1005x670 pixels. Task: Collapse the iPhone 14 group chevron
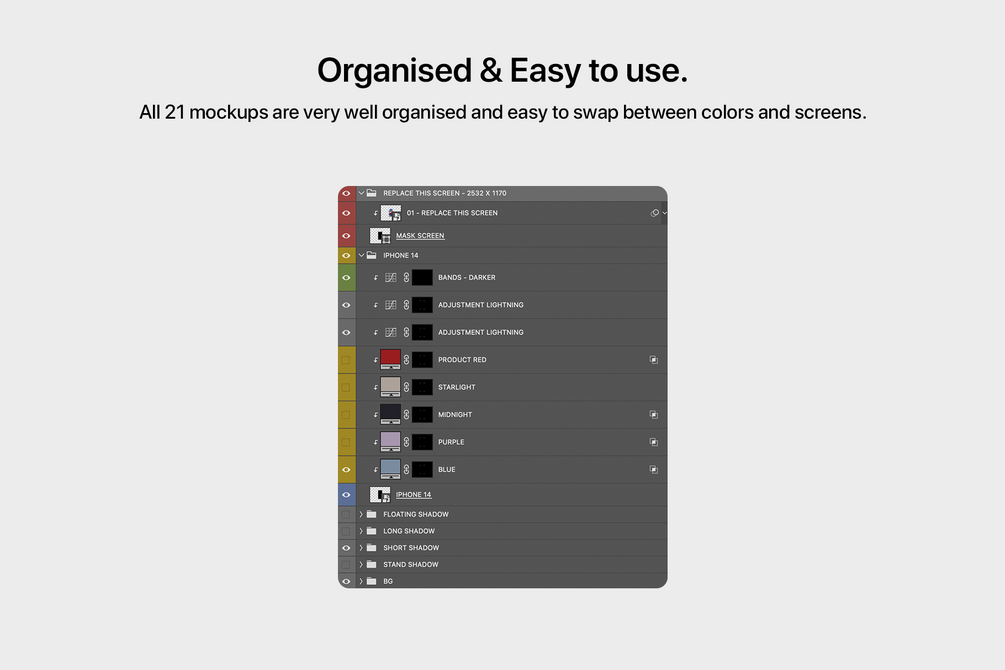click(361, 255)
